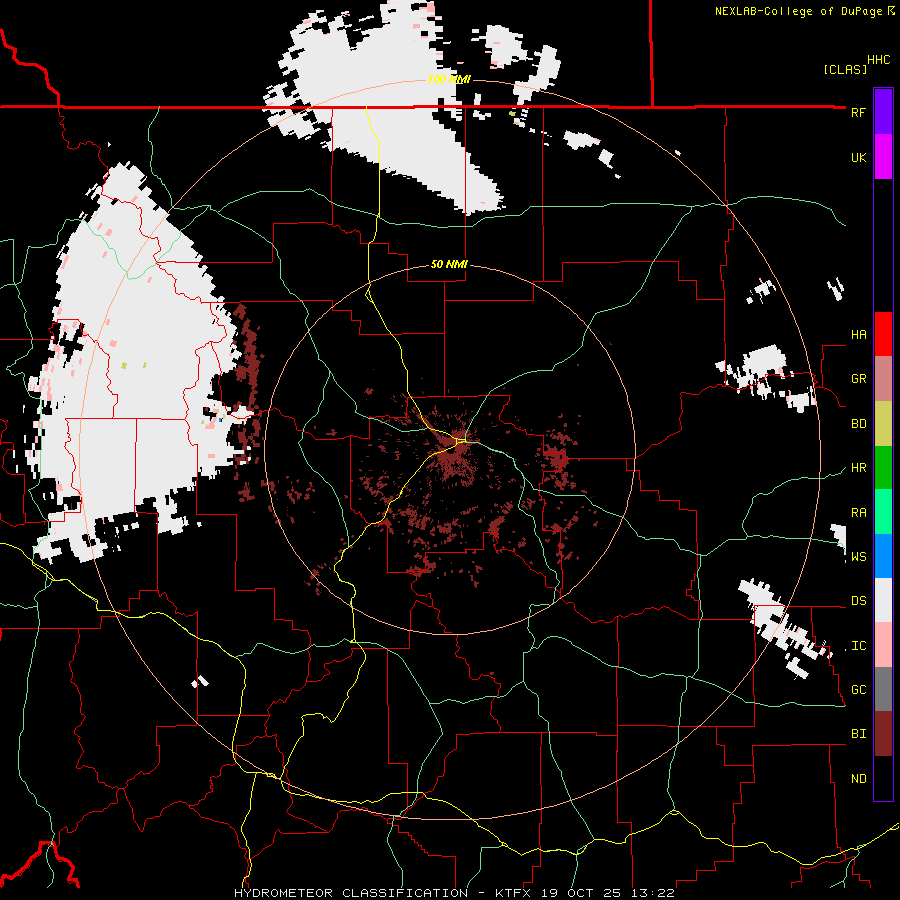Pick the dark green HR legend color

[x=883, y=468]
